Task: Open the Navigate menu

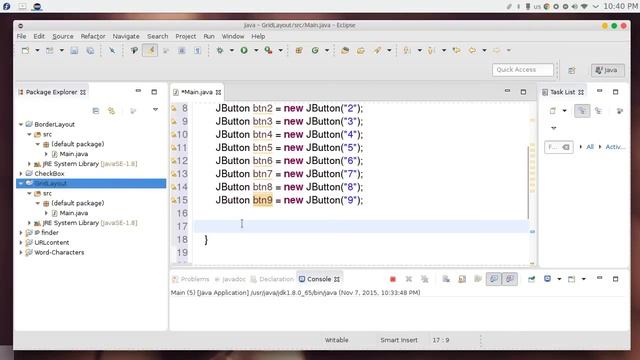Action: (x=126, y=36)
